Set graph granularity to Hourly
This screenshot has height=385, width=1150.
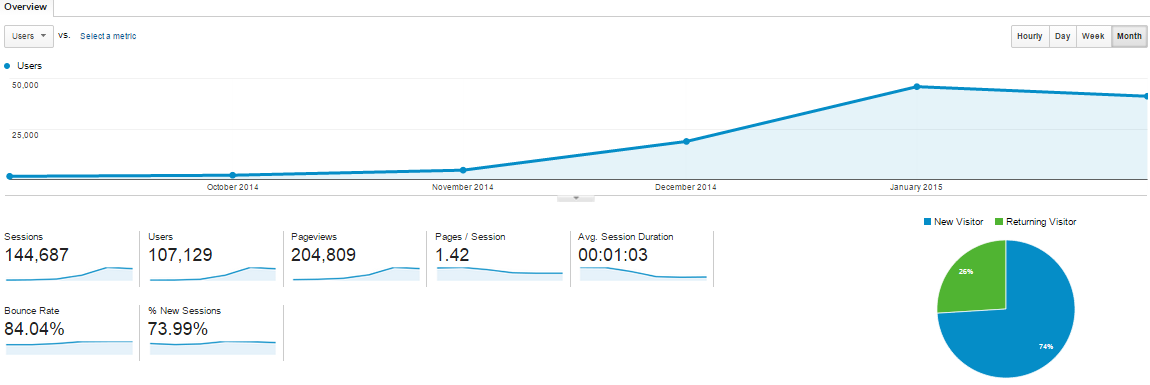pyautogui.click(x=1030, y=37)
